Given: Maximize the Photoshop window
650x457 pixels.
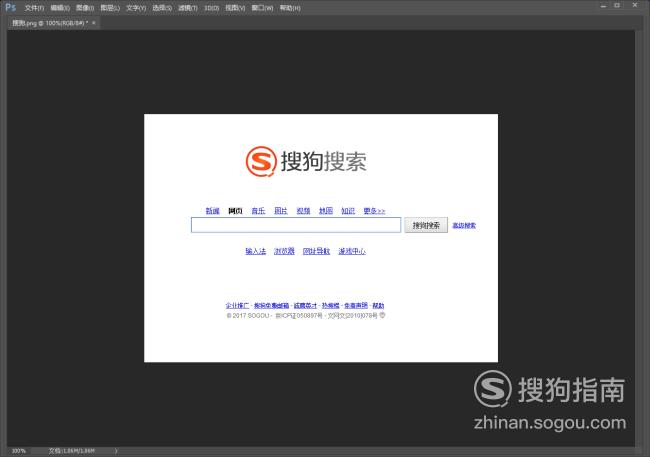Looking at the screenshot, I should click(617, 5).
